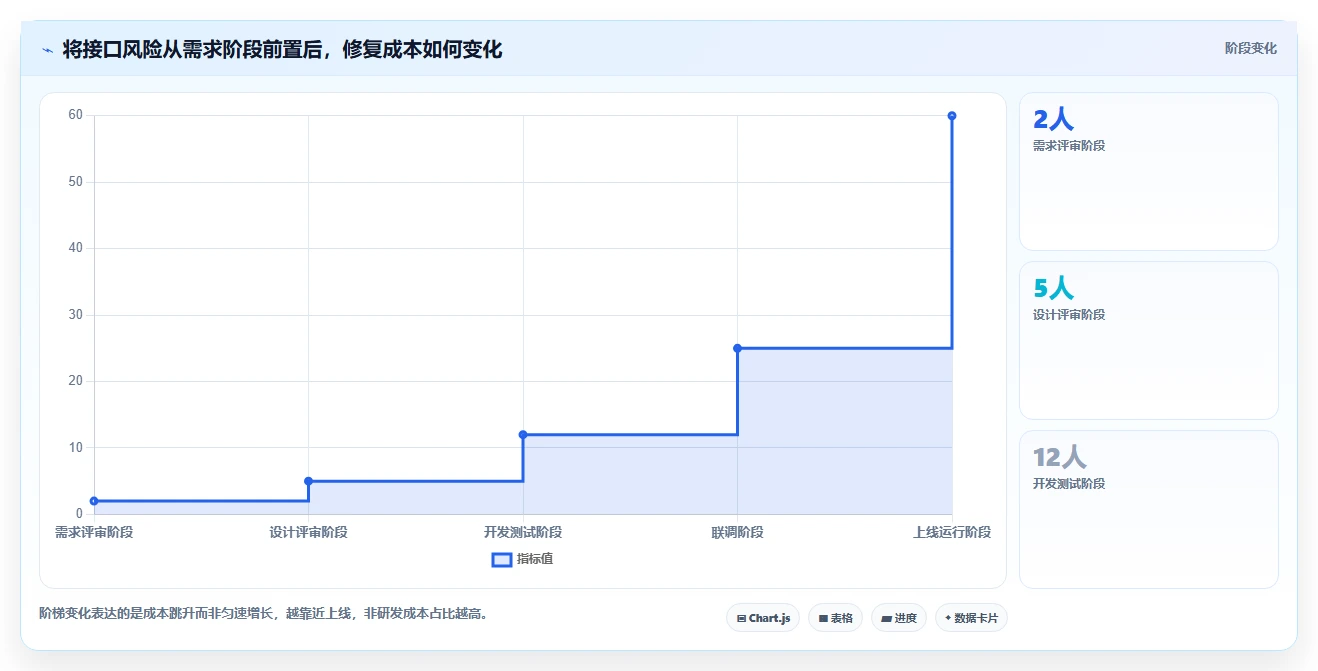Select the 数据卡片 chip
This screenshot has height=671, width=1318.
click(971, 618)
